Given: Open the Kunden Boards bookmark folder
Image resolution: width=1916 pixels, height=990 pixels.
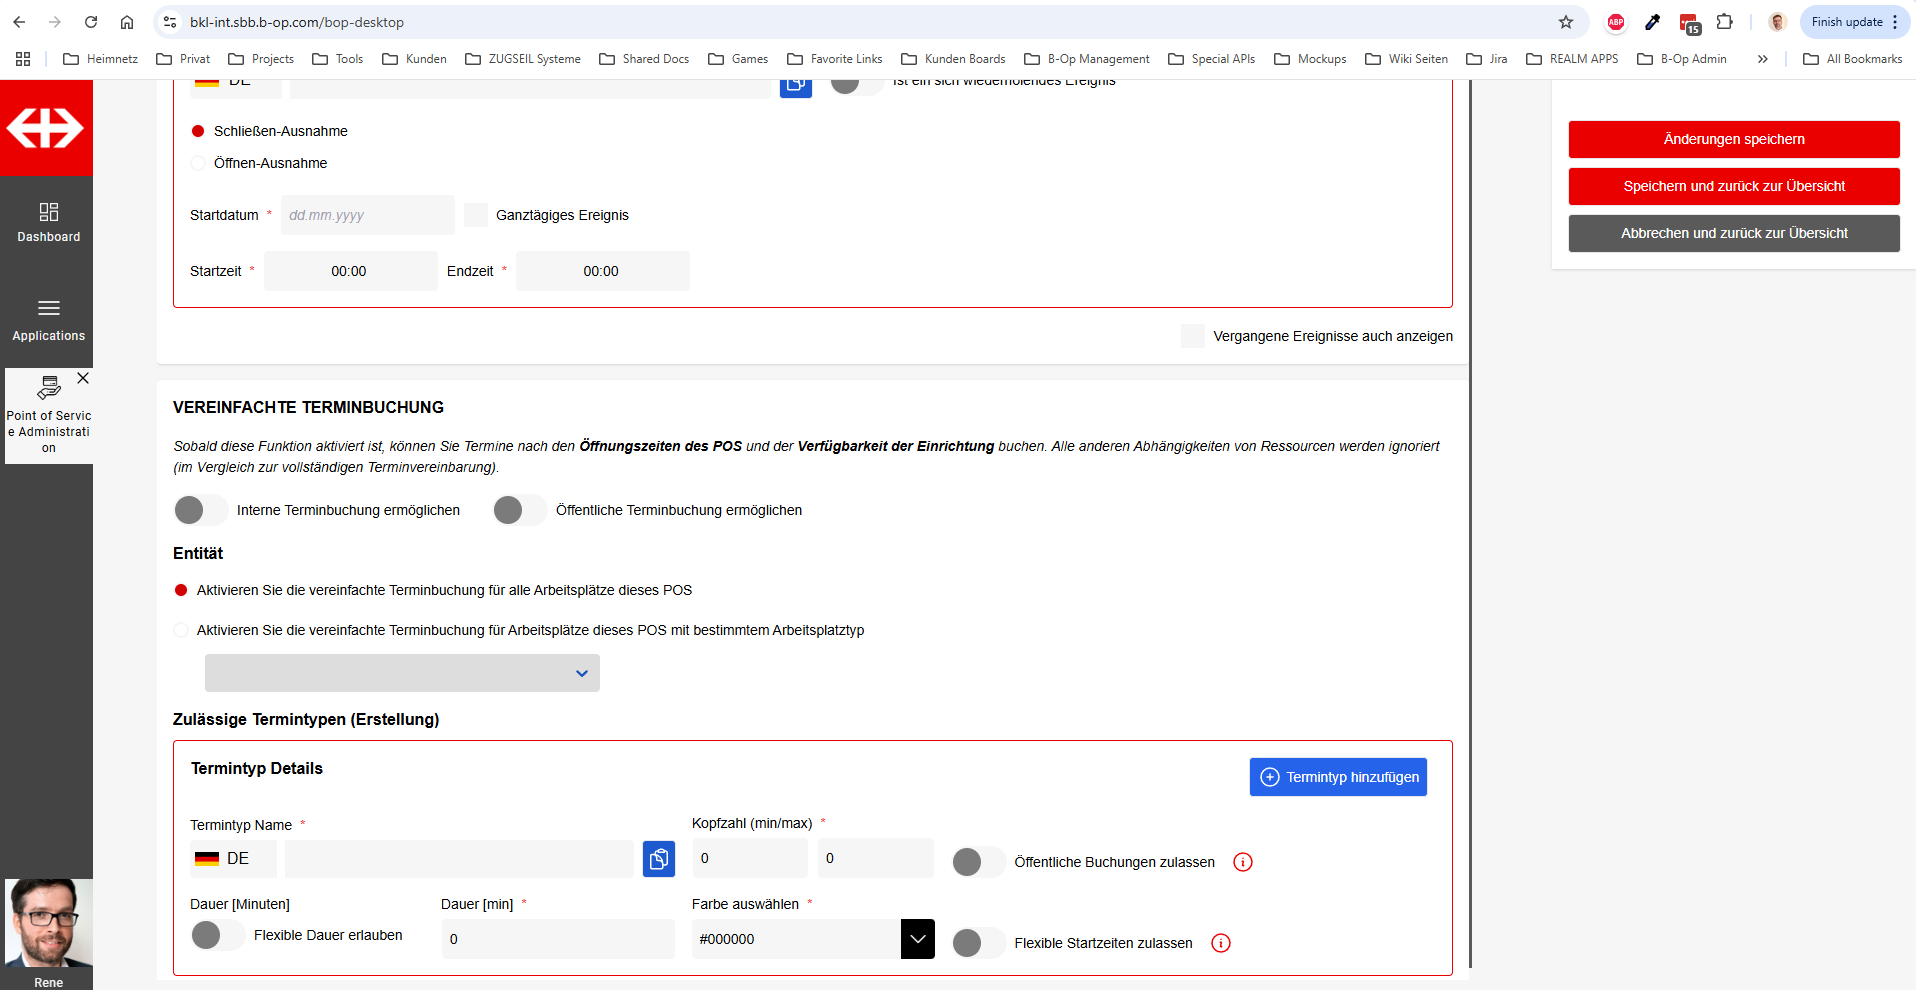Looking at the screenshot, I should point(953,59).
